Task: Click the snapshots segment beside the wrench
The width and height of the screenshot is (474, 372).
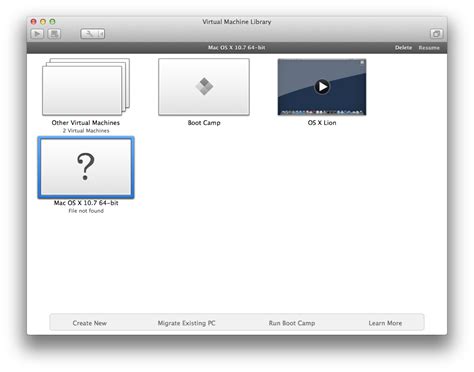Action: (101, 34)
